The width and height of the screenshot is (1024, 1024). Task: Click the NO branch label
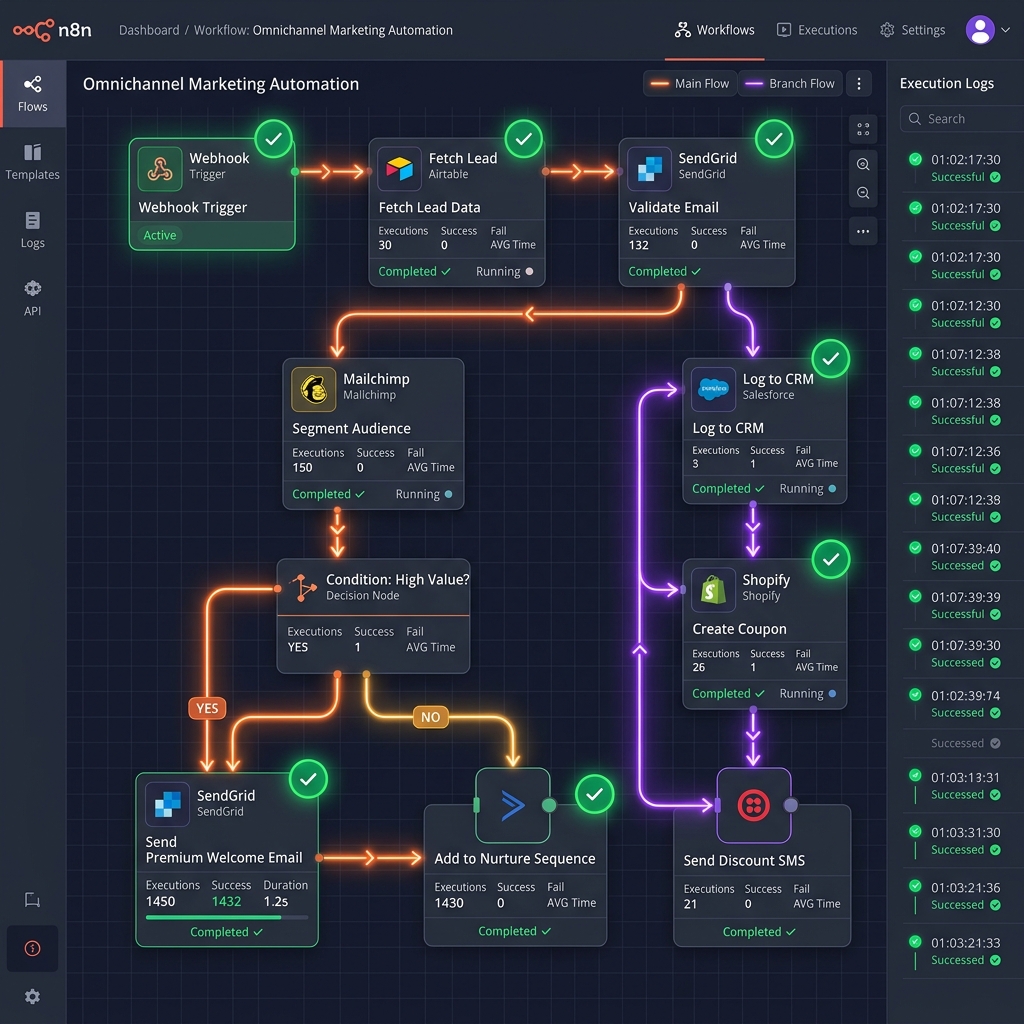(430, 717)
